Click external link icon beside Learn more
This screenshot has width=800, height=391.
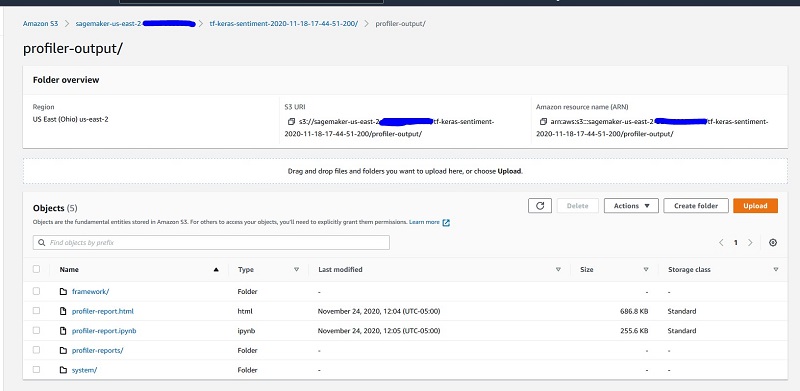[x=446, y=223]
